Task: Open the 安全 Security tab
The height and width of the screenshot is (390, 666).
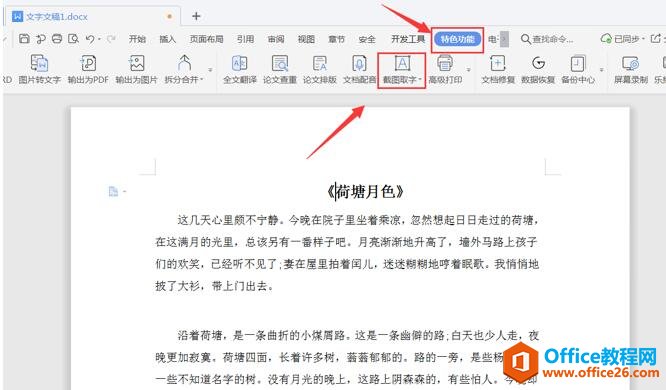Action: [x=367, y=39]
